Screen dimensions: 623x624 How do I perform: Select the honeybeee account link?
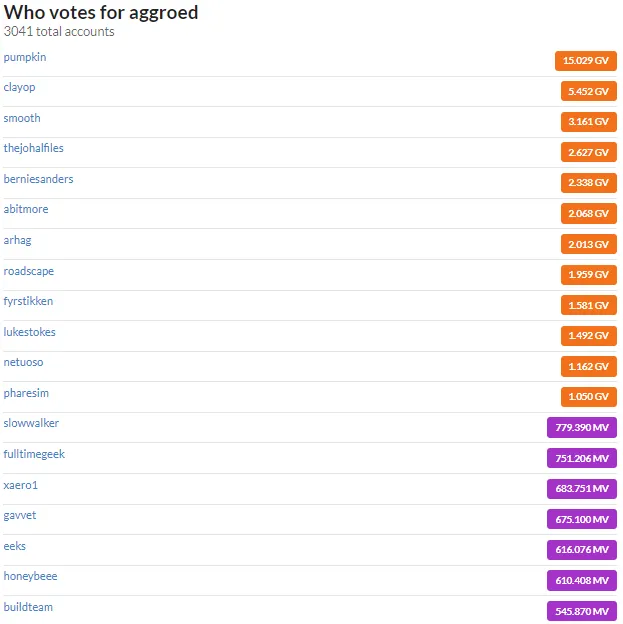pos(30,576)
